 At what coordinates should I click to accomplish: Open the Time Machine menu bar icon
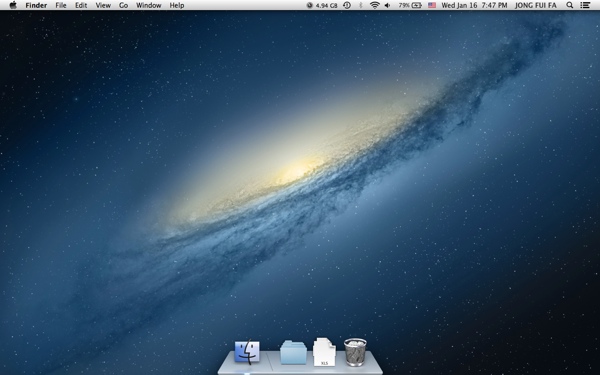click(347, 5)
